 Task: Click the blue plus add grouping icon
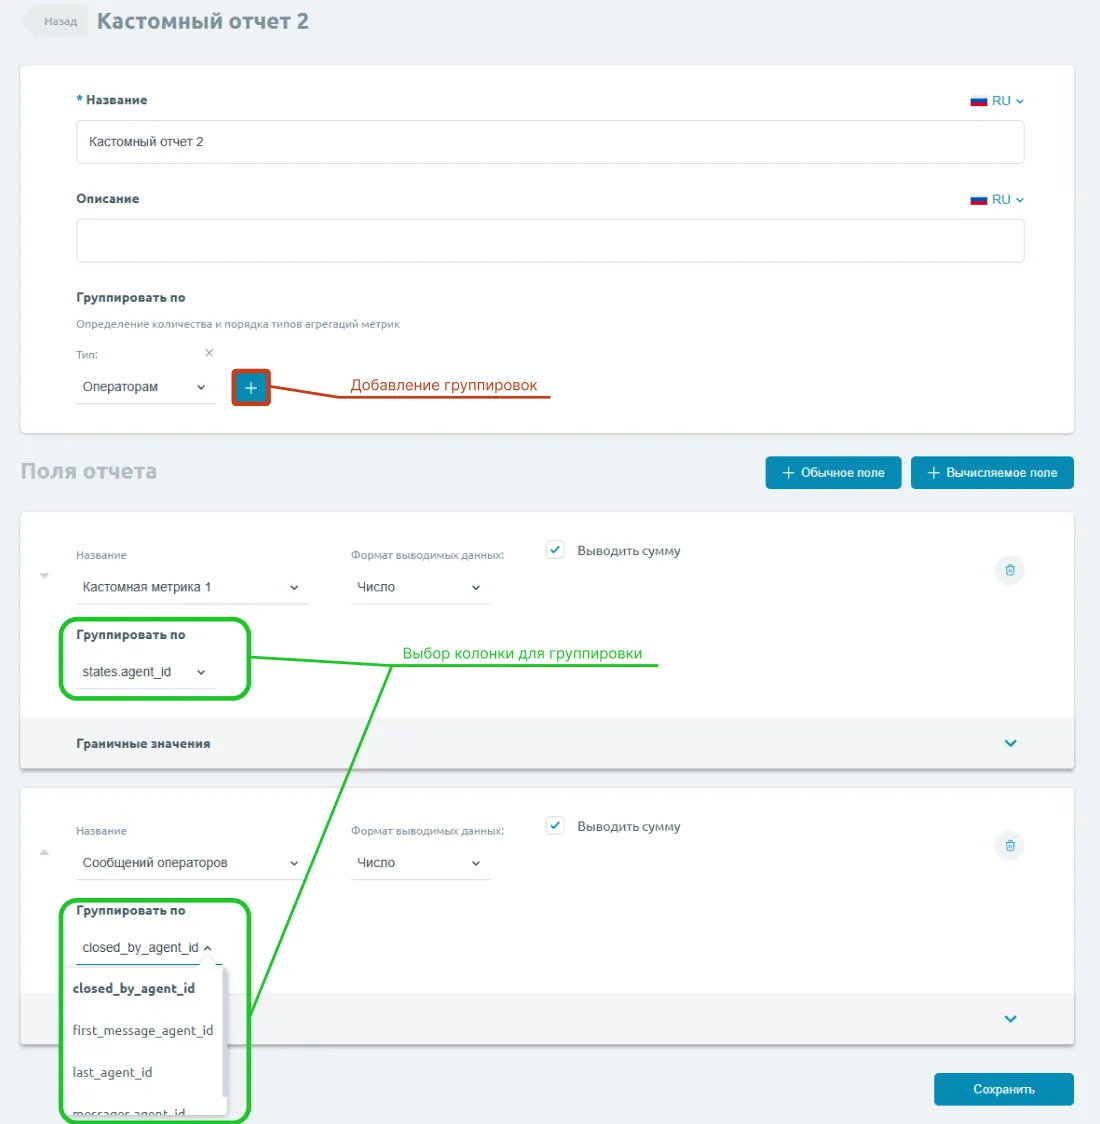click(x=250, y=387)
